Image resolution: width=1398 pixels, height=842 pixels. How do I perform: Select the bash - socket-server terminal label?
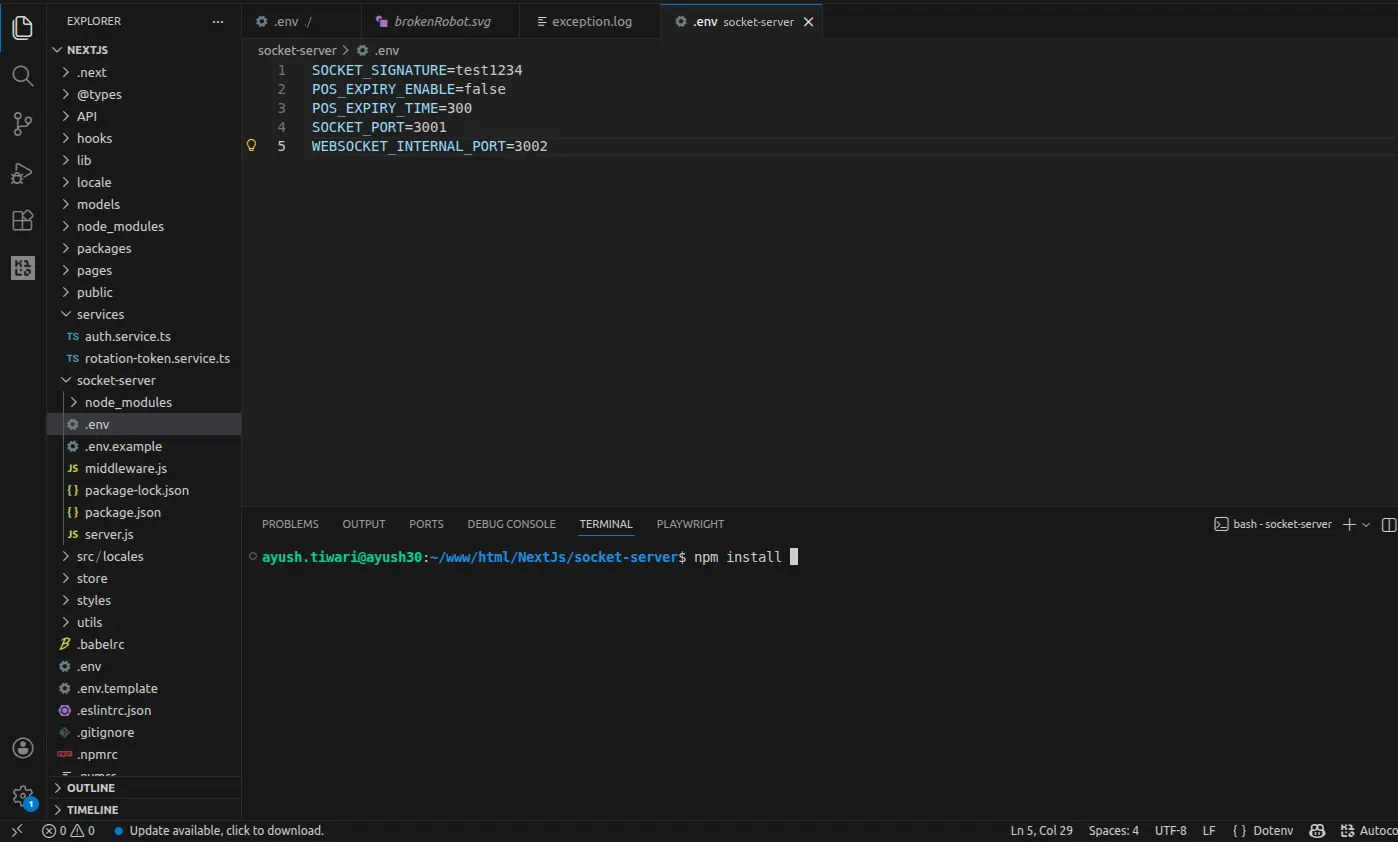click(1273, 524)
